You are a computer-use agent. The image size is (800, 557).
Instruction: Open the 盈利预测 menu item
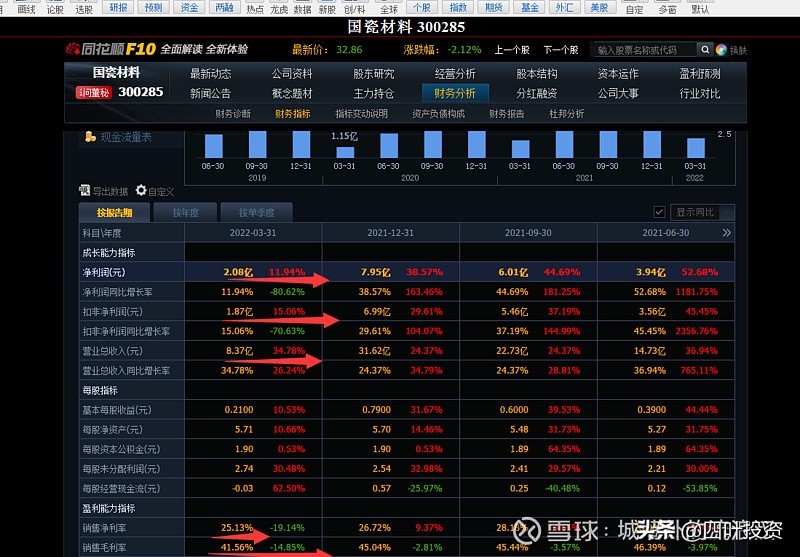699,74
